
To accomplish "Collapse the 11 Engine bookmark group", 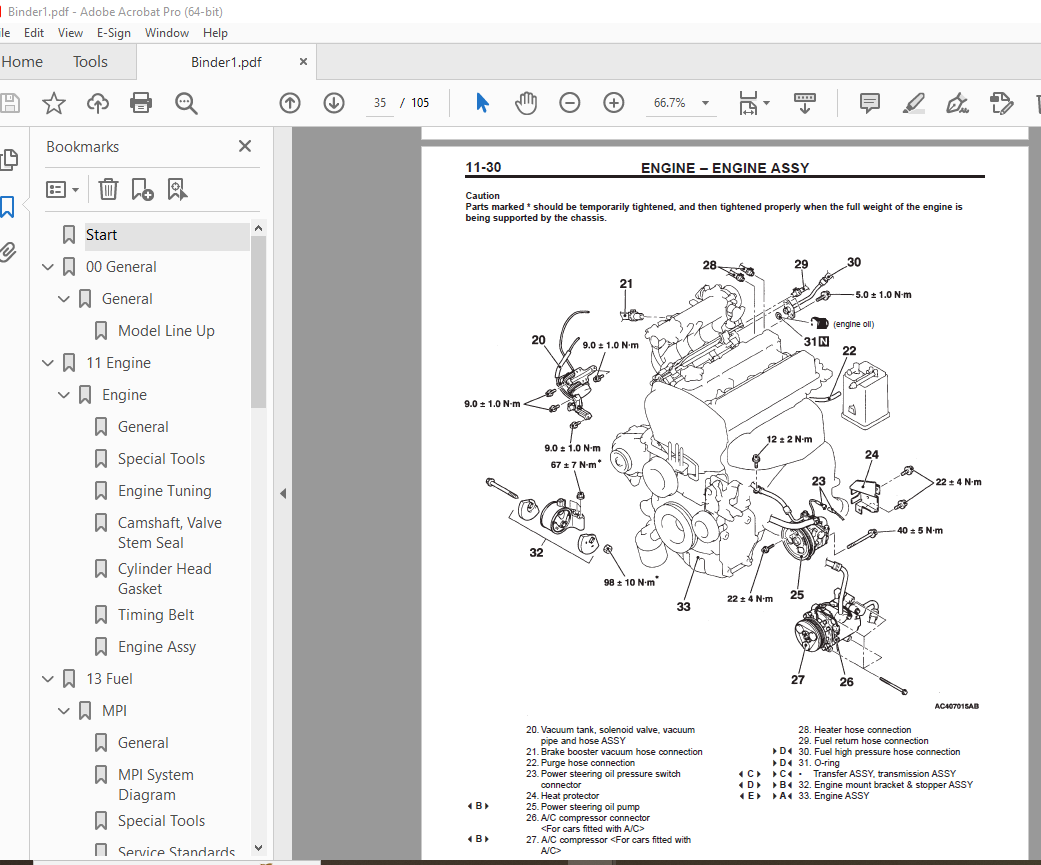I will pos(48,363).
